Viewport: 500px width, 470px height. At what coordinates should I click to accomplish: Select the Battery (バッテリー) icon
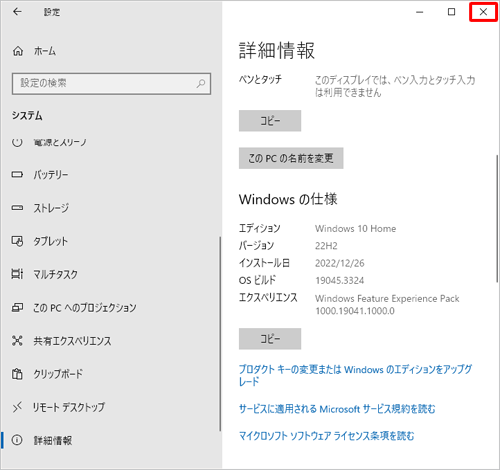point(17,174)
